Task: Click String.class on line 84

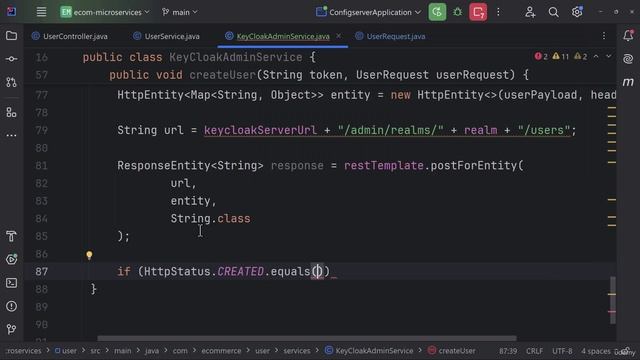Action: tap(210, 218)
